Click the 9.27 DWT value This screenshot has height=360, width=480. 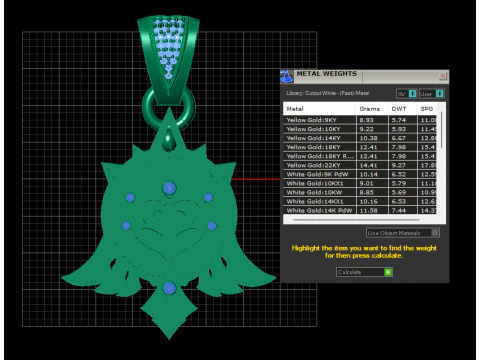[x=399, y=165]
